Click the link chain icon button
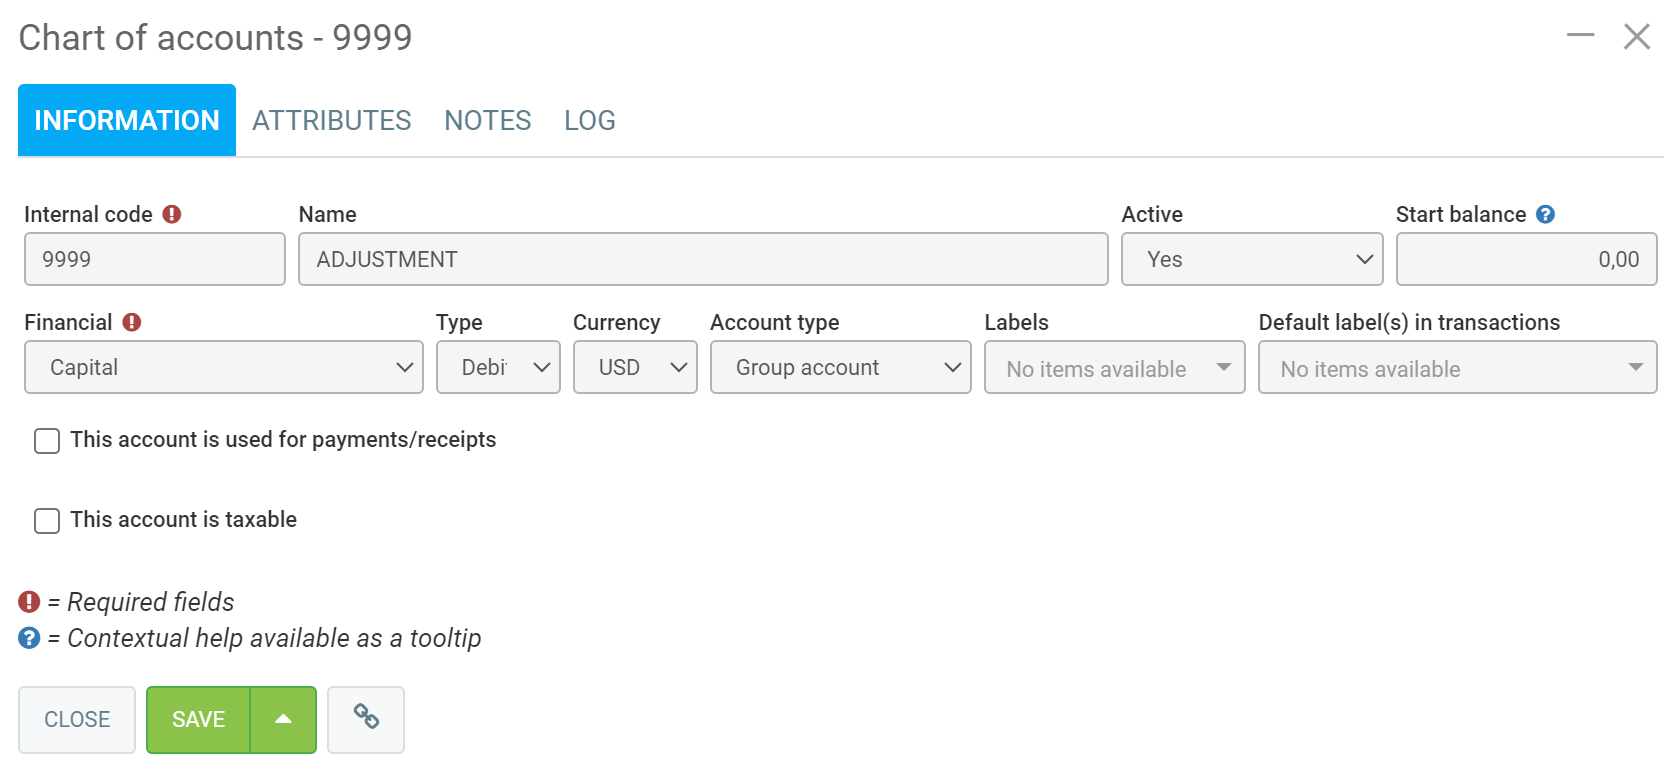1665x766 pixels. (x=366, y=719)
